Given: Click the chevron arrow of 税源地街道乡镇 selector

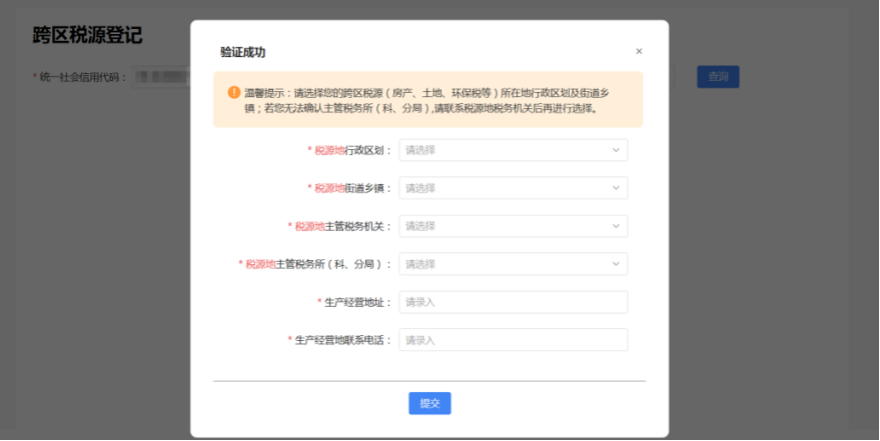Looking at the screenshot, I should click(615, 188).
